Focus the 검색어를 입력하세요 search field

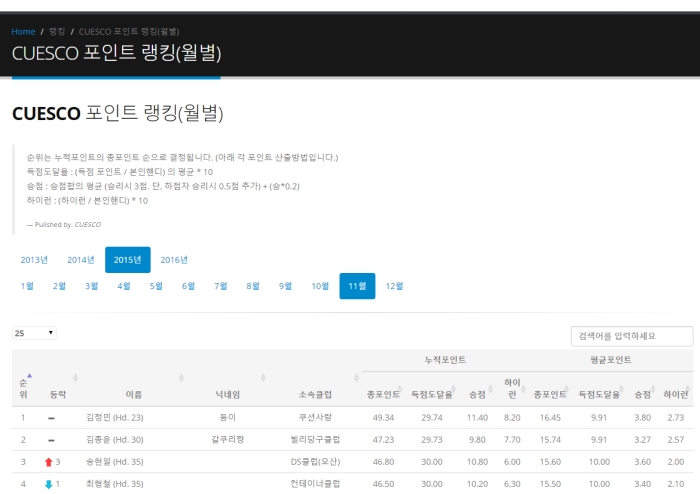pyautogui.click(x=632, y=336)
